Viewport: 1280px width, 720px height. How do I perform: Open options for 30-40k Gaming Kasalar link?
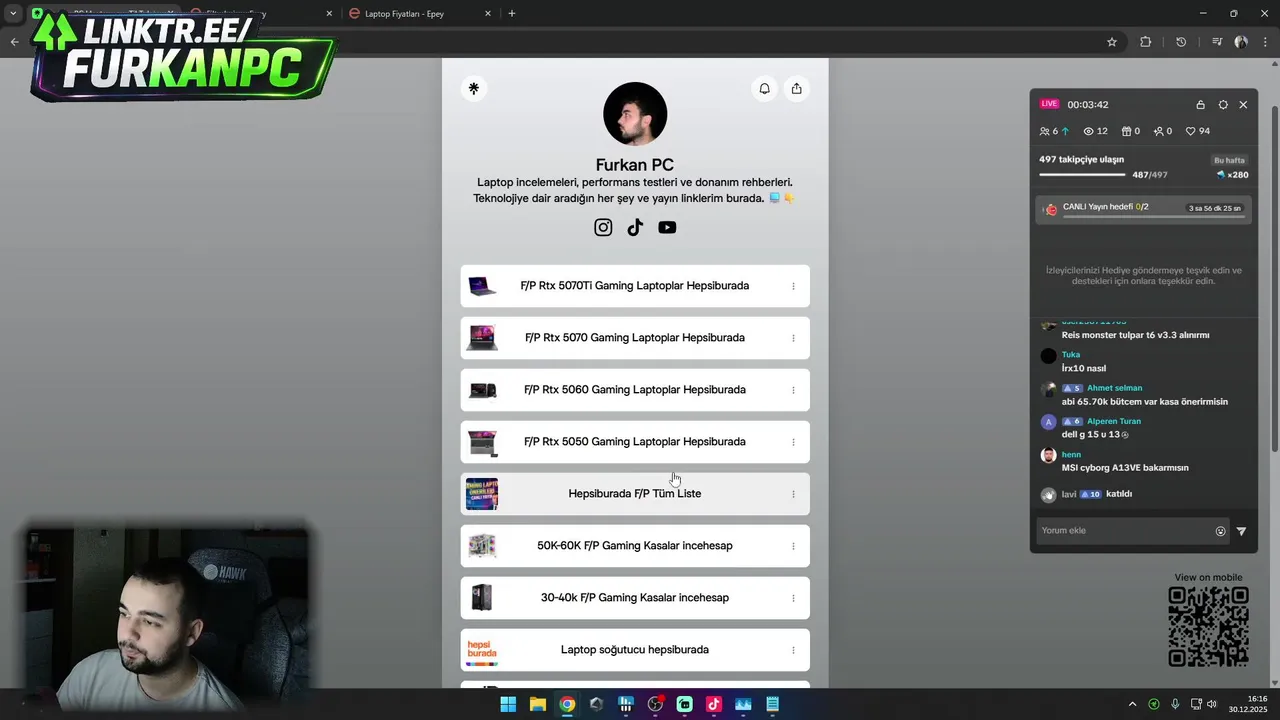(x=793, y=598)
